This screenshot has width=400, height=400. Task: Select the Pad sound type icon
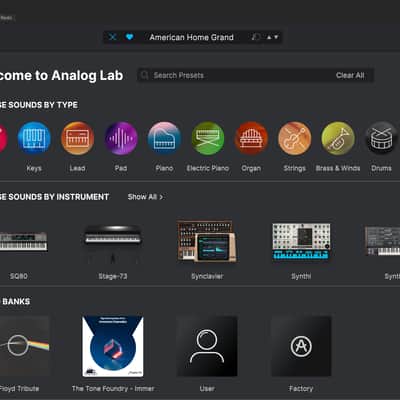click(121, 138)
